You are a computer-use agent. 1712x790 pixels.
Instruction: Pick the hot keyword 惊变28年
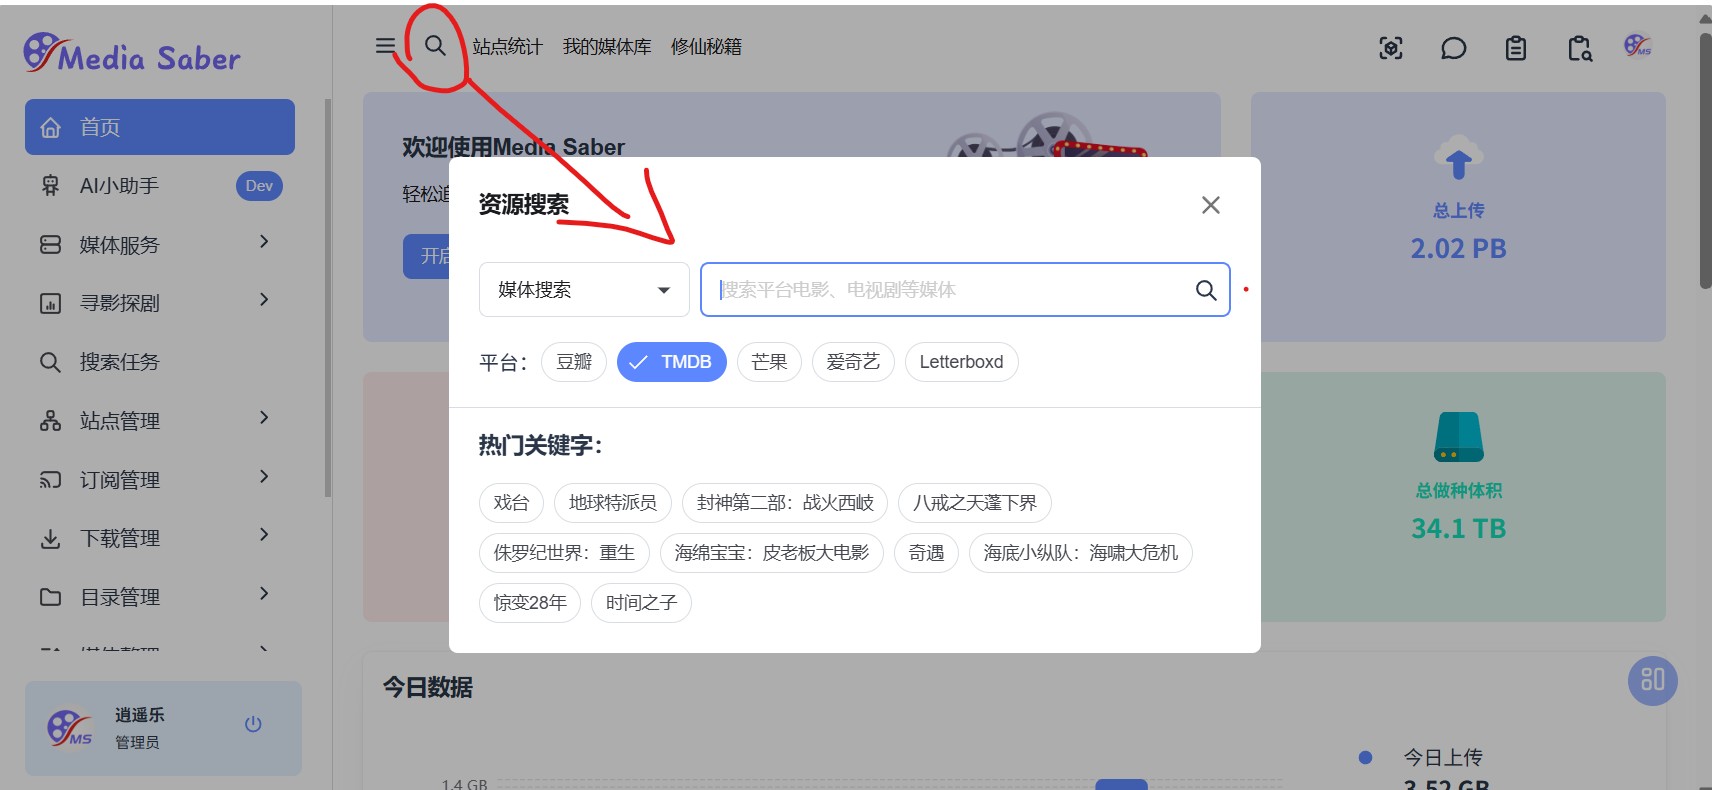click(530, 603)
